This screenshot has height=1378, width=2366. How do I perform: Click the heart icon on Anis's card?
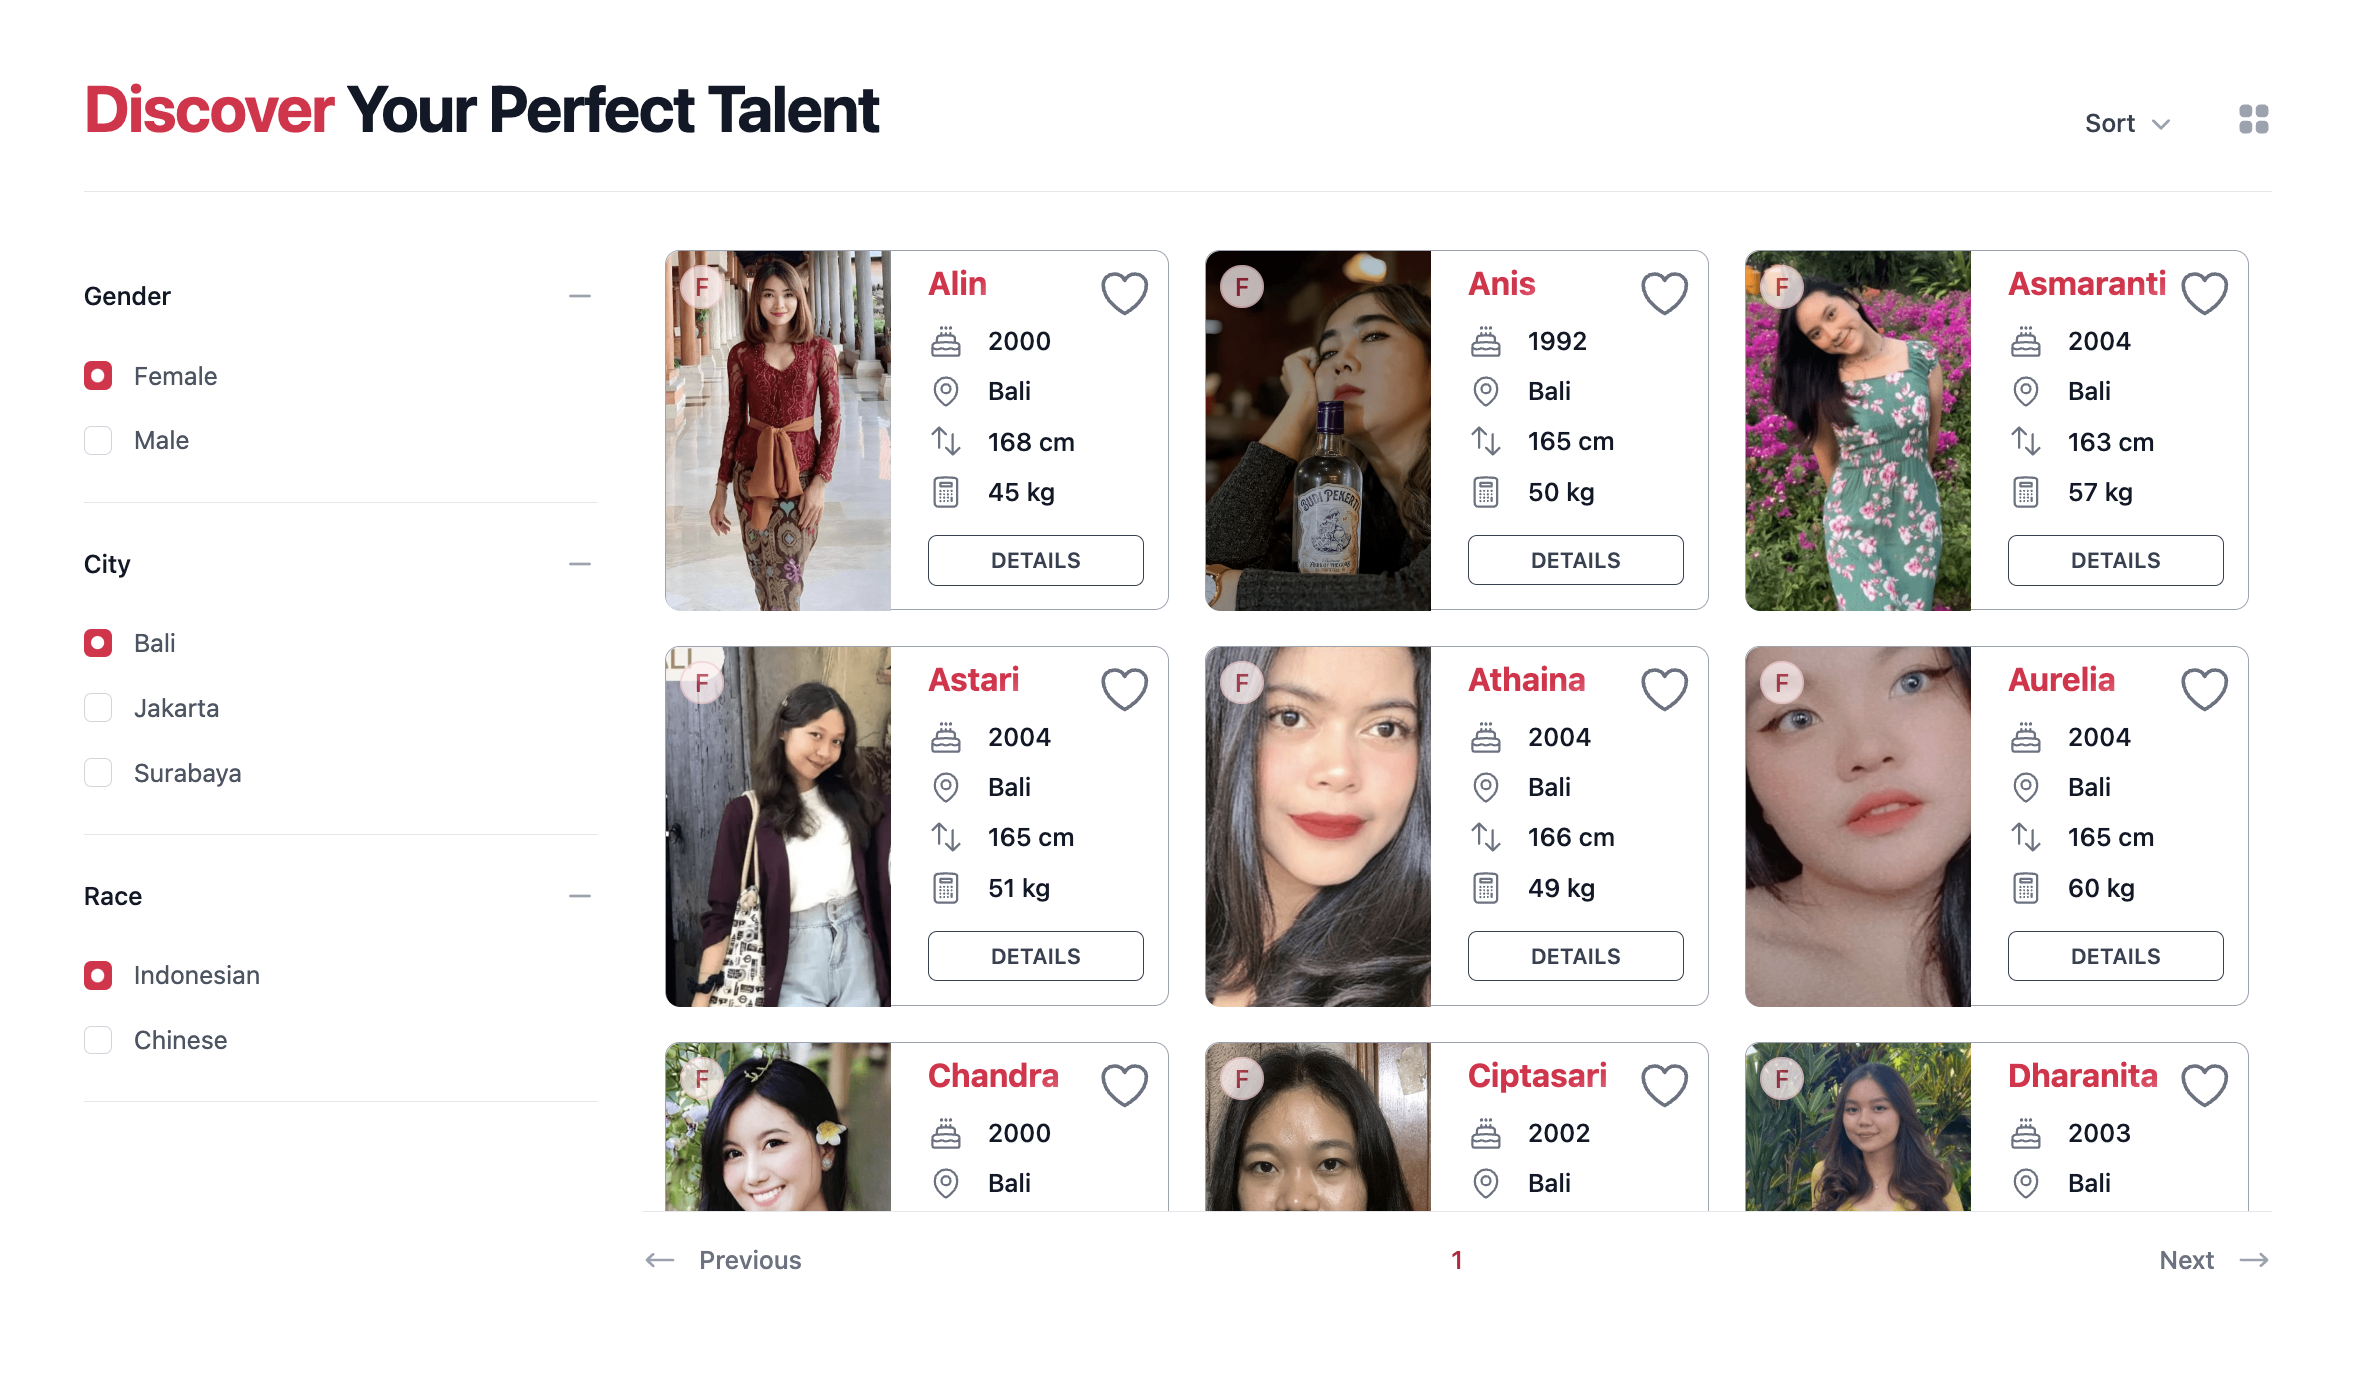[1663, 292]
